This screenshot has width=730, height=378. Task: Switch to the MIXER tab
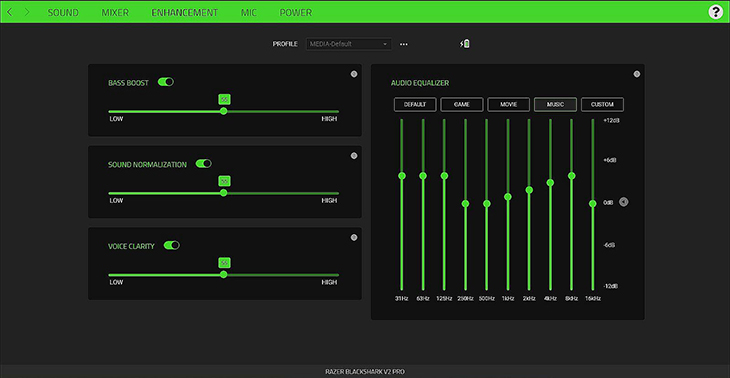(115, 13)
